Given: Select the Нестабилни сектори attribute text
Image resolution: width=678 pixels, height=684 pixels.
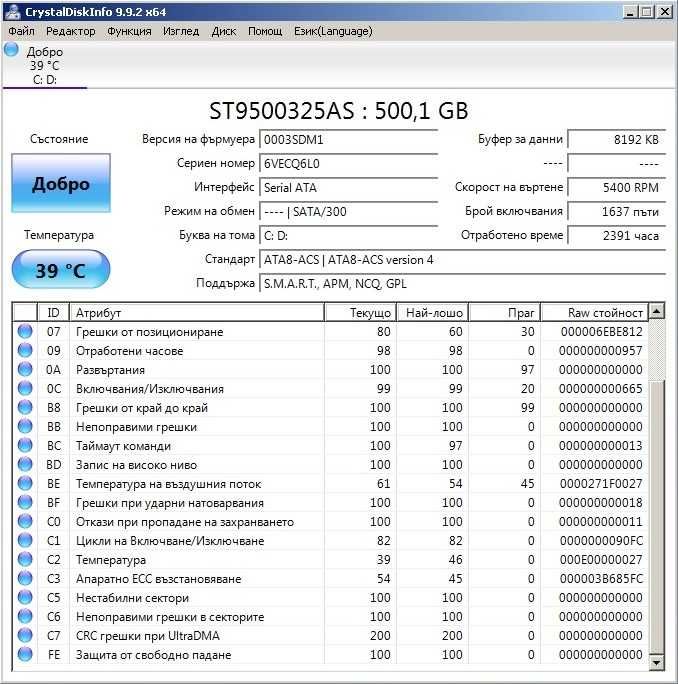Looking at the screenshot, I should [132, 598].
